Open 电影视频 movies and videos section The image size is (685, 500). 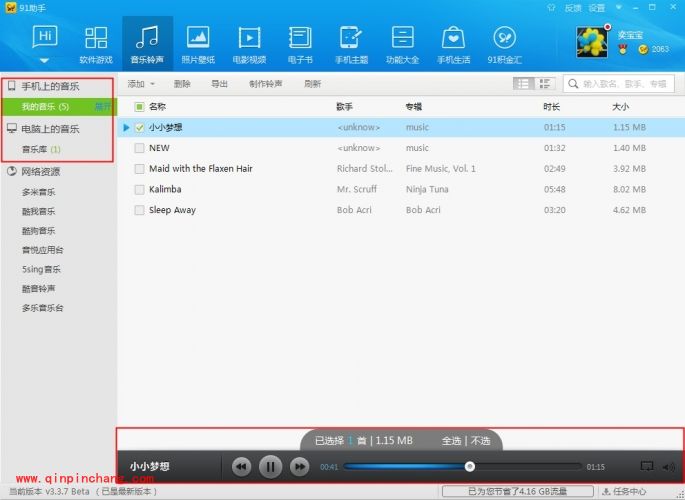(x=249, y=45)
